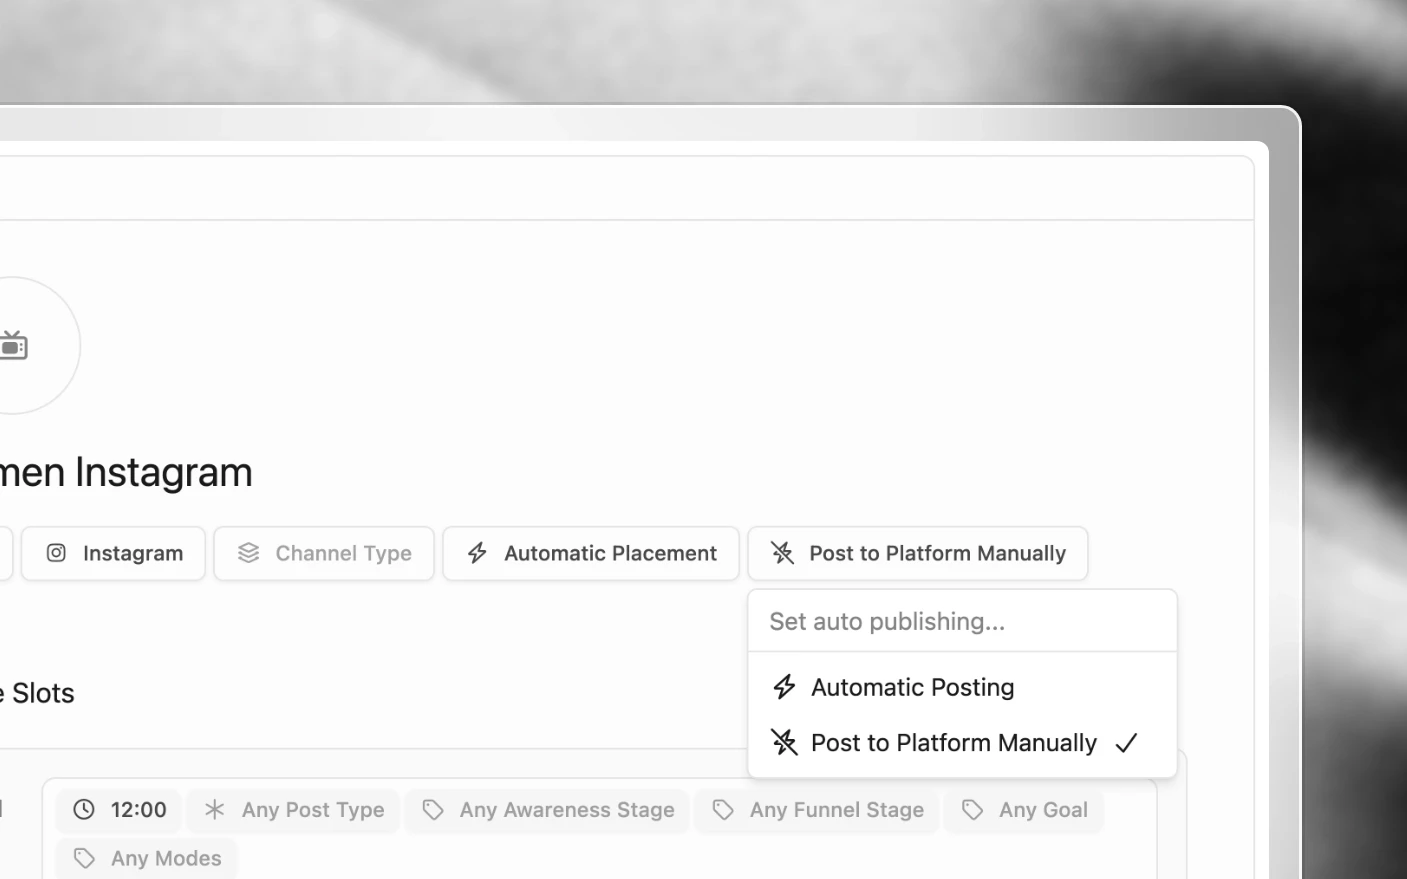Open the Any Goal filter

[1024, 810]
